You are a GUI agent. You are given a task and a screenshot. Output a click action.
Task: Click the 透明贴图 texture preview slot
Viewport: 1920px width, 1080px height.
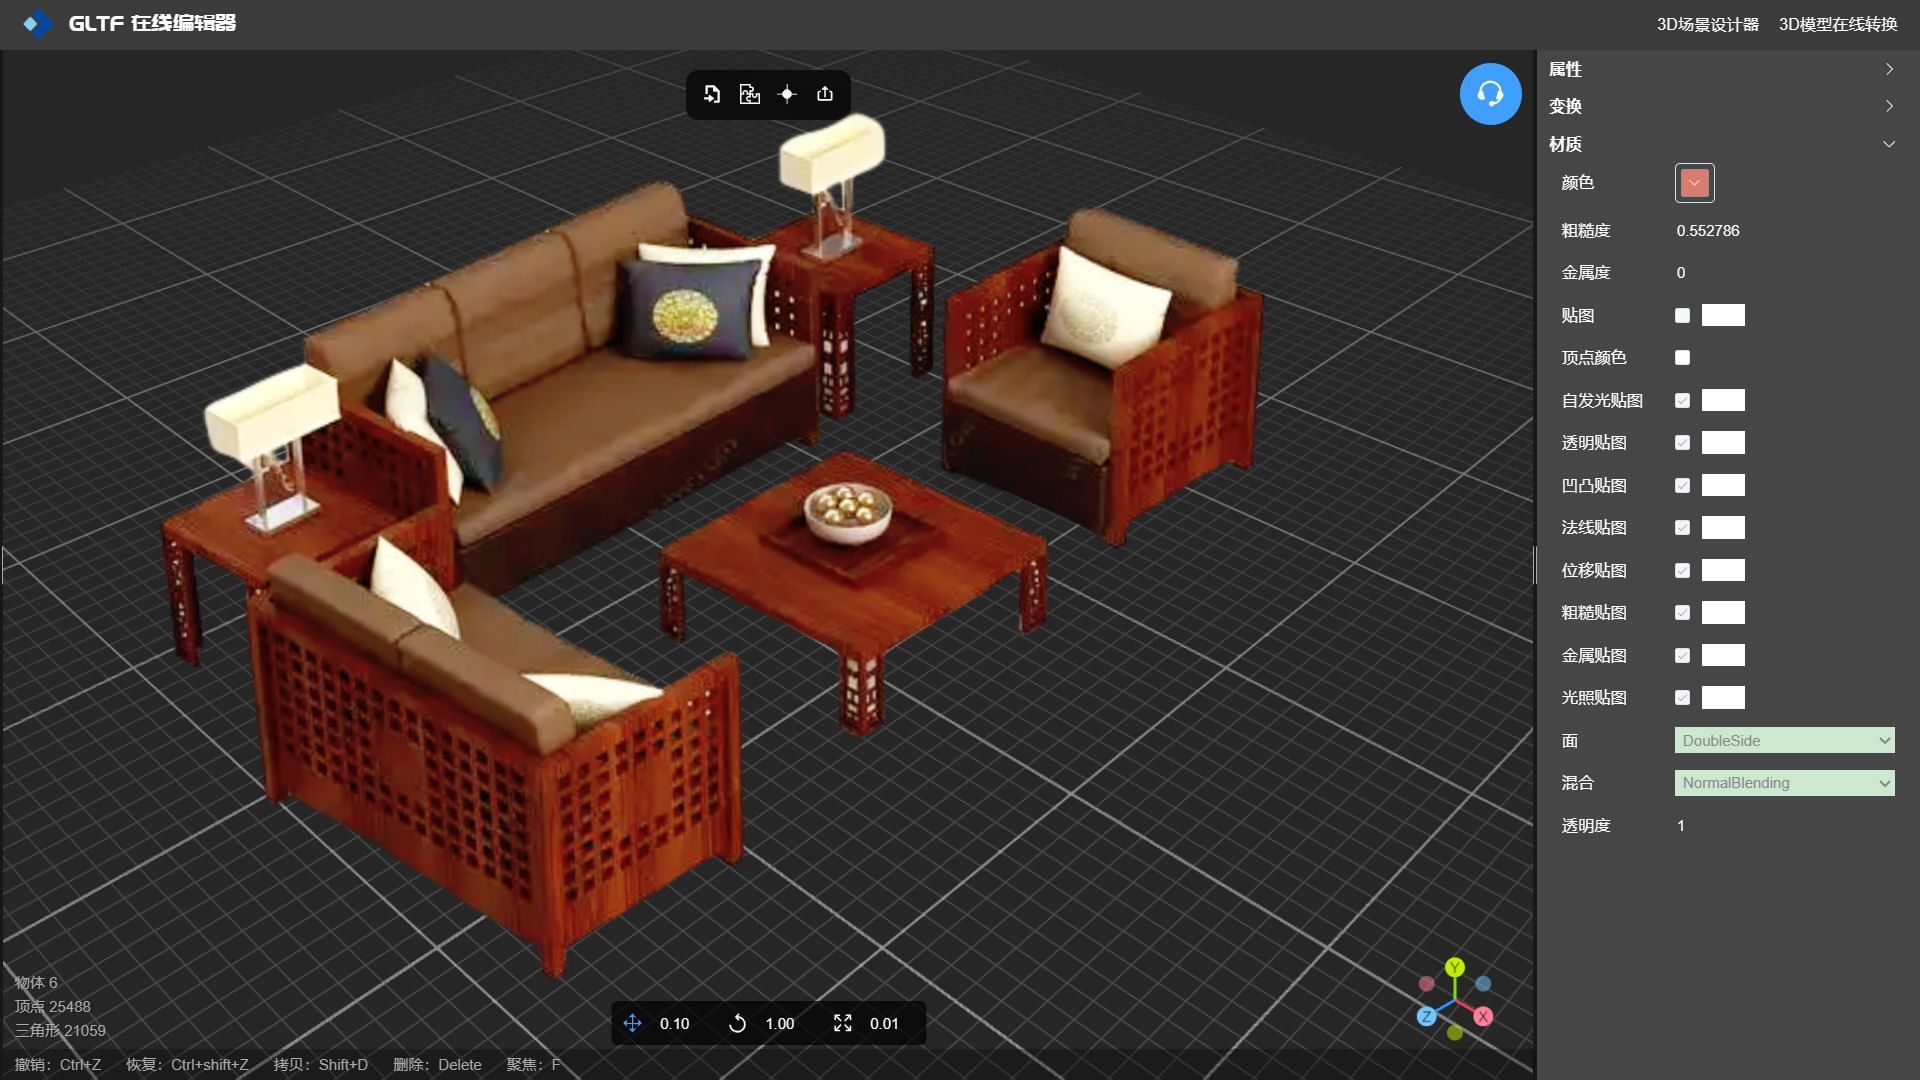coord(1723,442)
